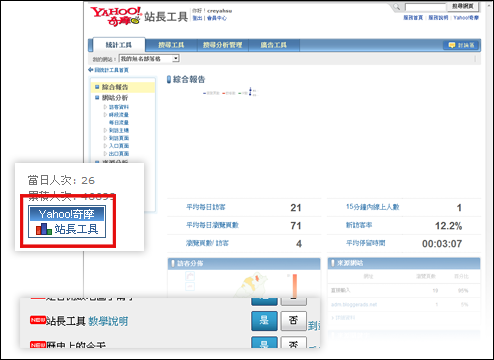494x360 pixels.
Task: Open the 入口頁面 sidebar link
Action: 119,146
